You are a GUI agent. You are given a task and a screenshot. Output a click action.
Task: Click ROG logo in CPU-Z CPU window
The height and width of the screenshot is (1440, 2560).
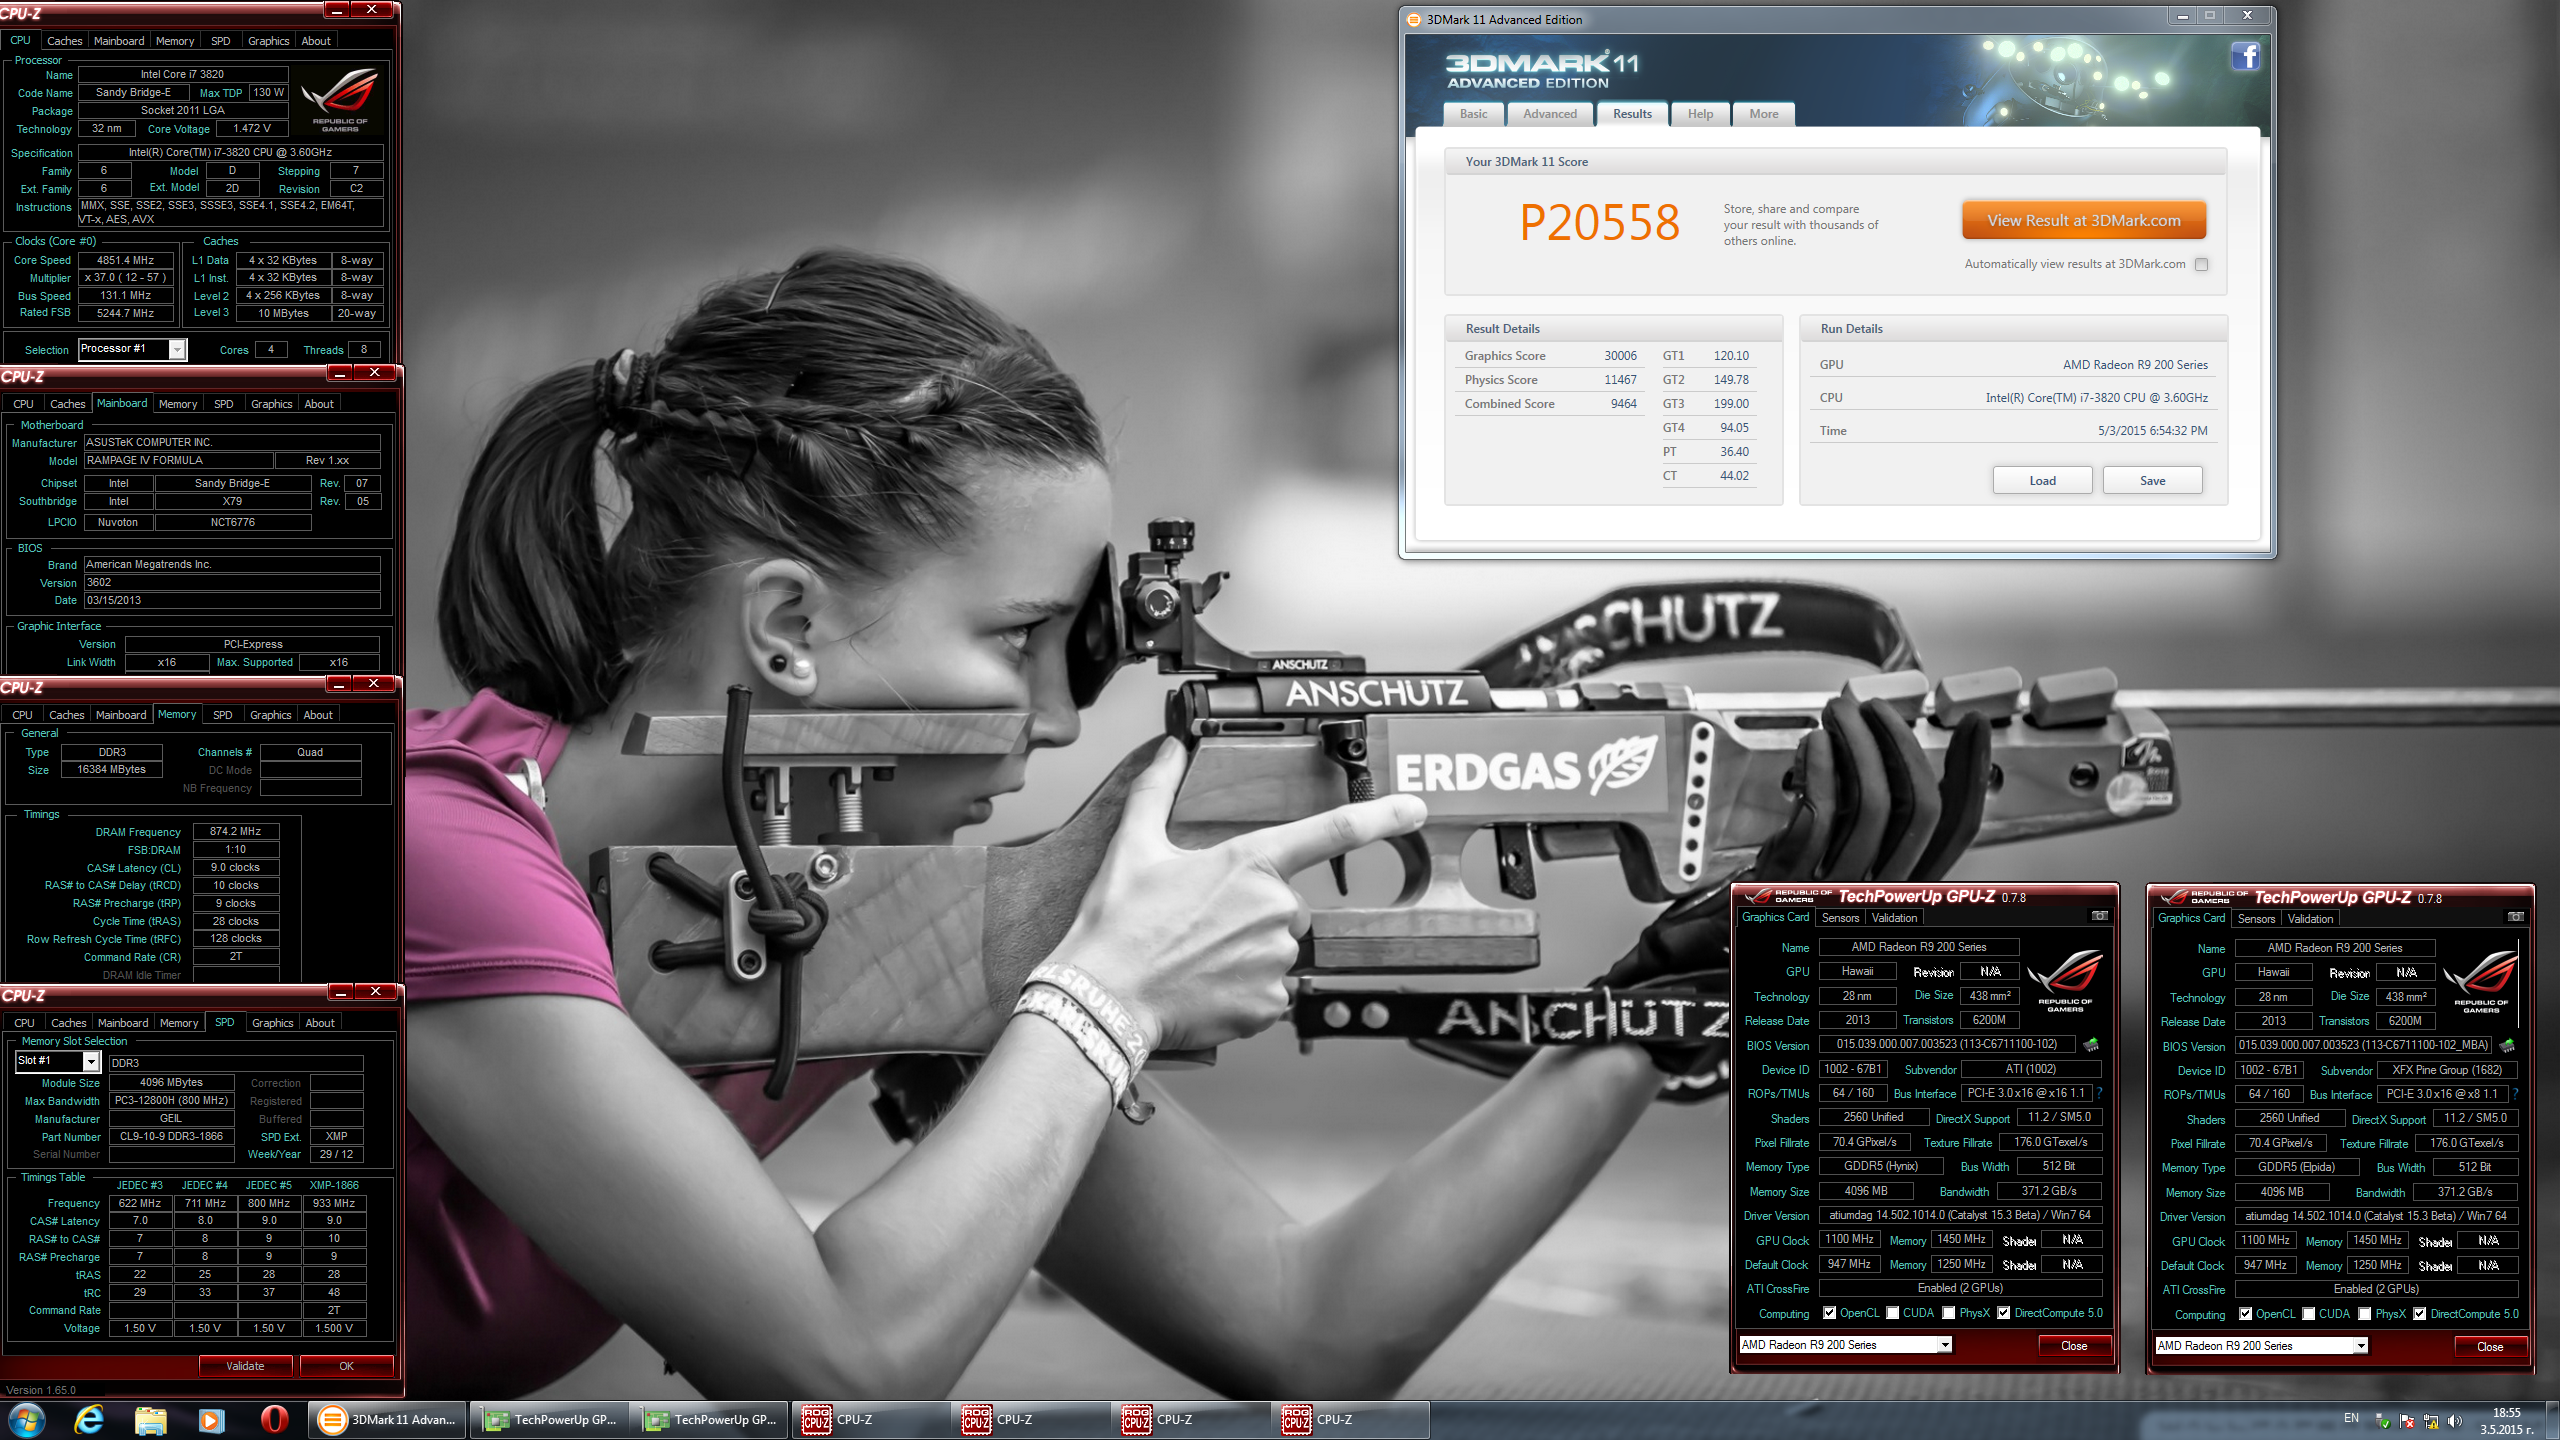(340, 100)
